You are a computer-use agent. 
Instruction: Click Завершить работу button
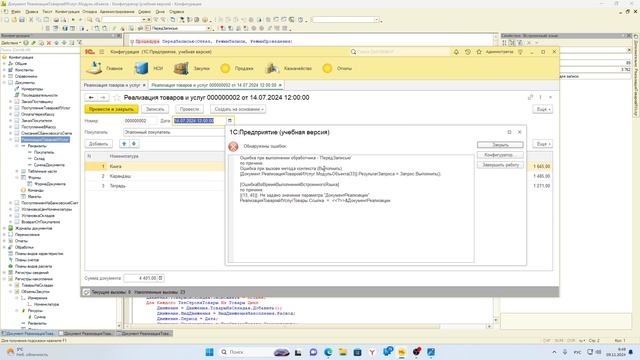coord(500,165)
